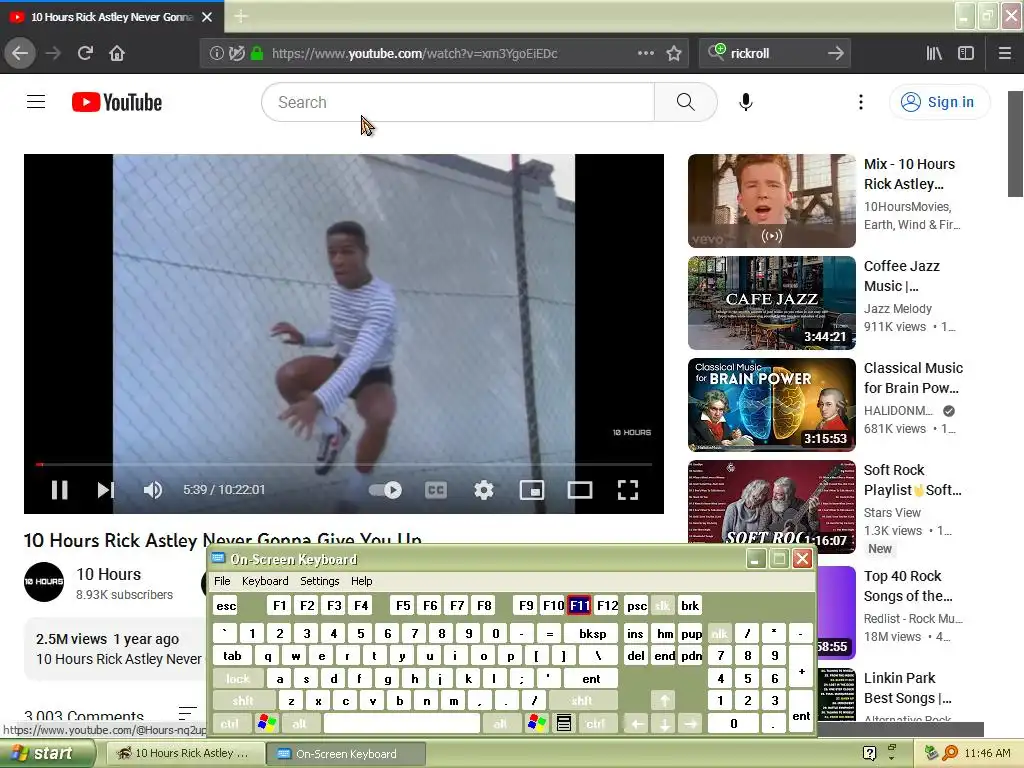The width and height of the screenshot is (1024, 768).
Task: Toggle the Firefox sidebar view icon
Action: pyautogui.click(x=966, y=54)
